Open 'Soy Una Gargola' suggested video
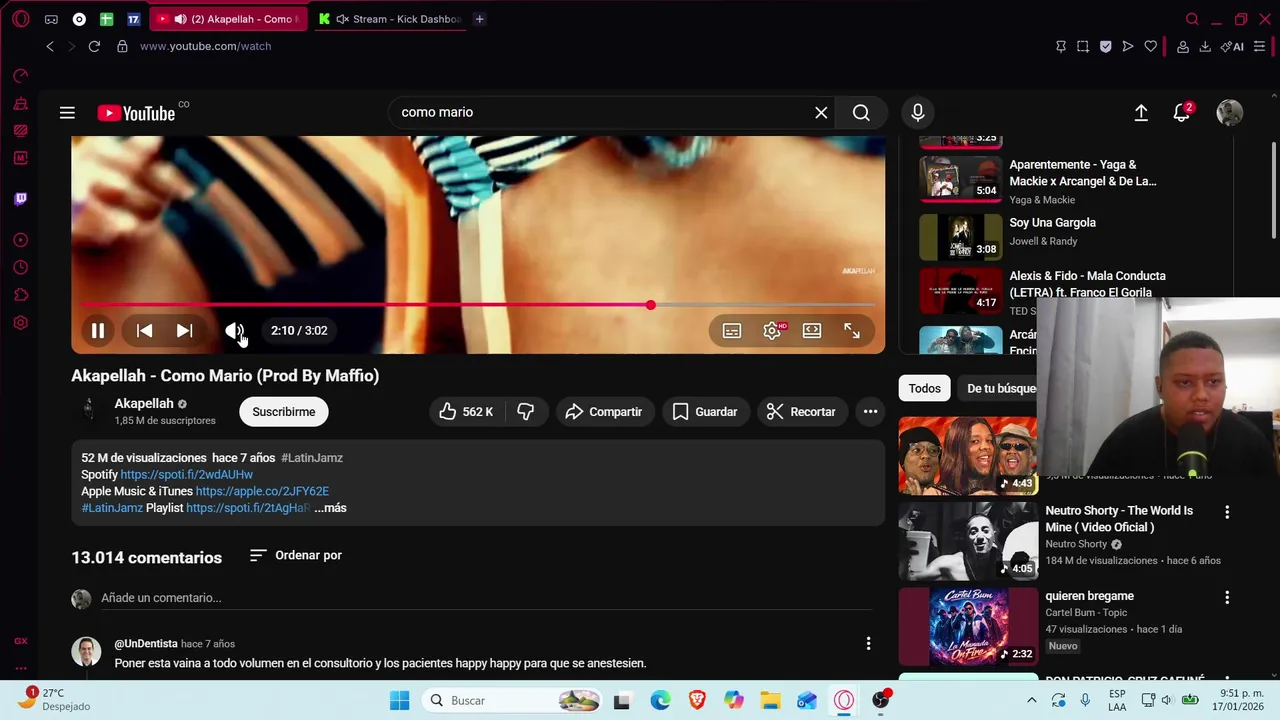 tap(1052, 223)
